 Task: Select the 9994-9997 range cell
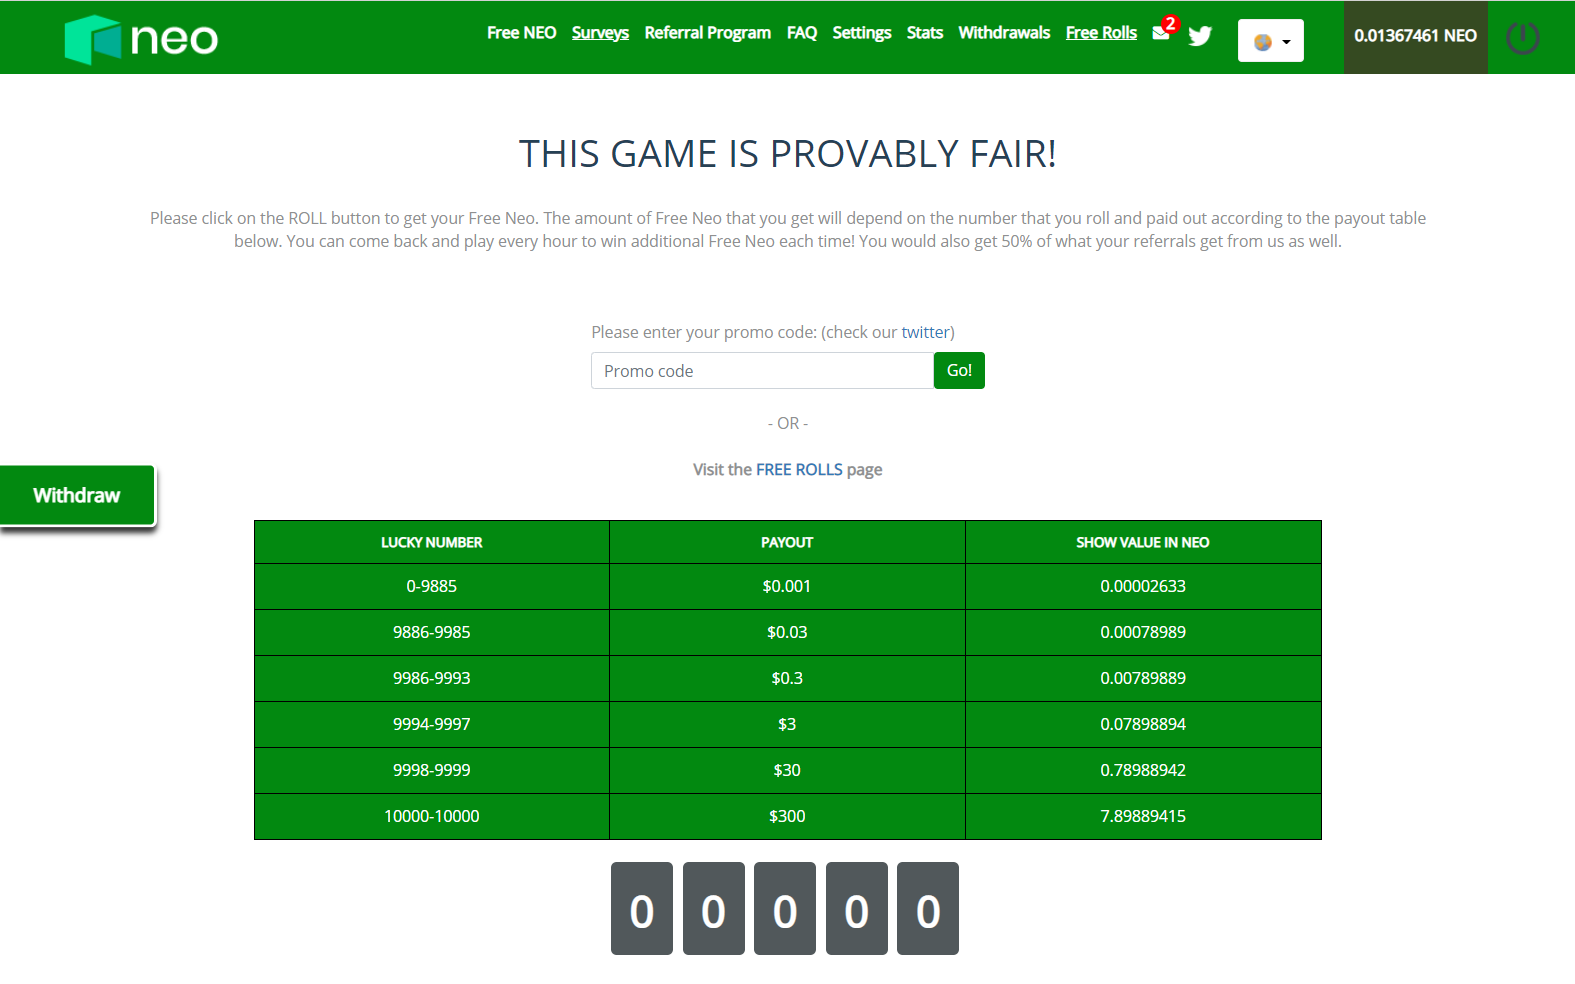(x=432, y=725)
